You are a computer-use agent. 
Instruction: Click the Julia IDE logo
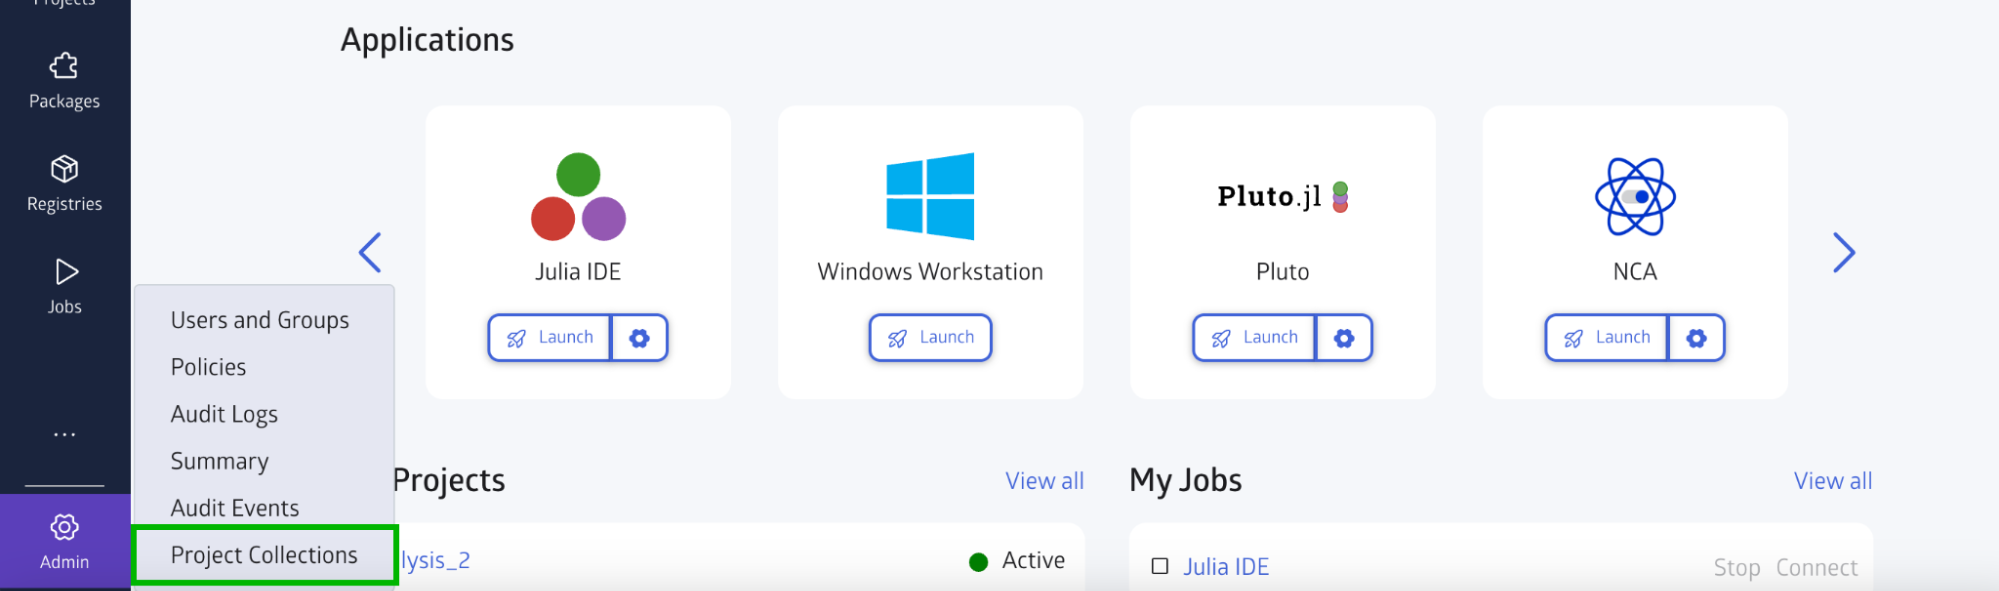click(578, 196)
